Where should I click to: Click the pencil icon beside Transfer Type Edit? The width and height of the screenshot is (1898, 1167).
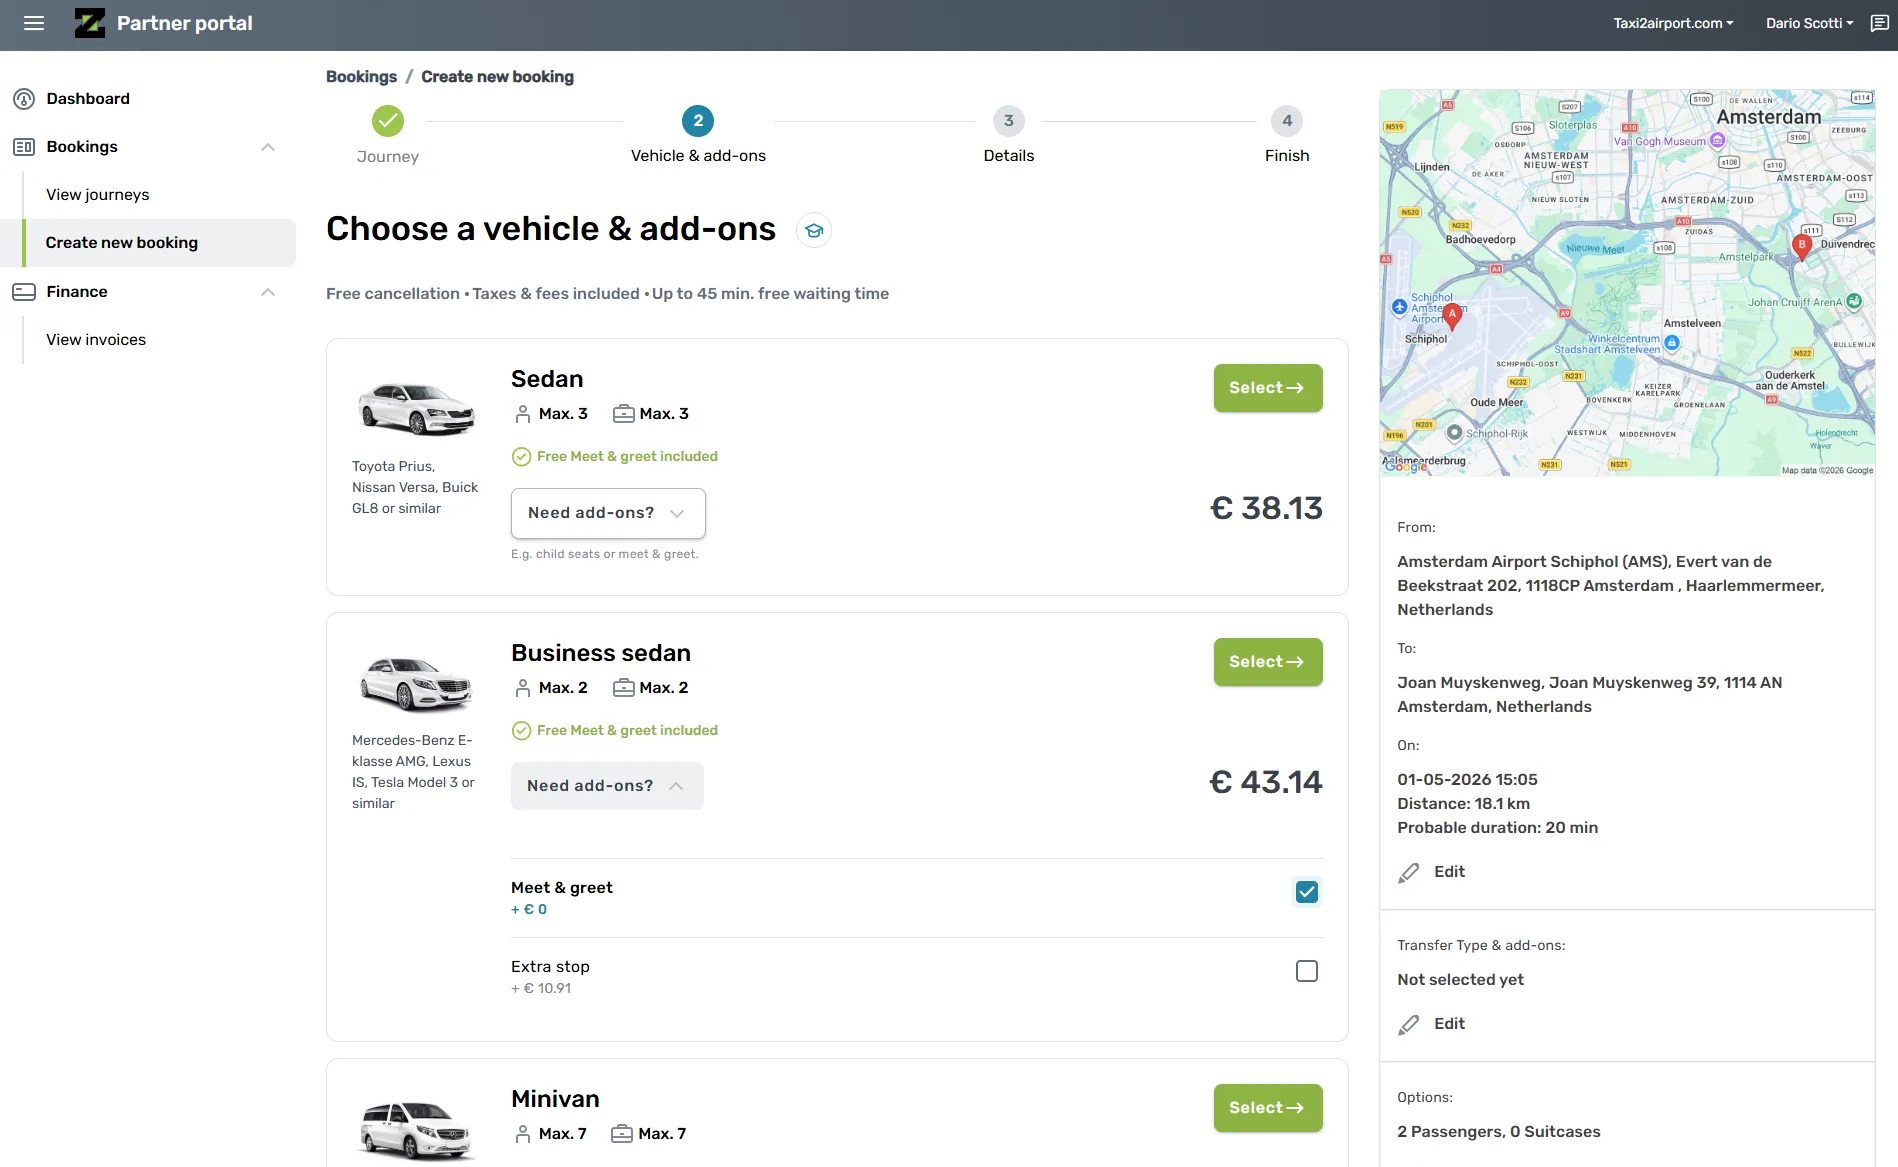point(1409,1024)
